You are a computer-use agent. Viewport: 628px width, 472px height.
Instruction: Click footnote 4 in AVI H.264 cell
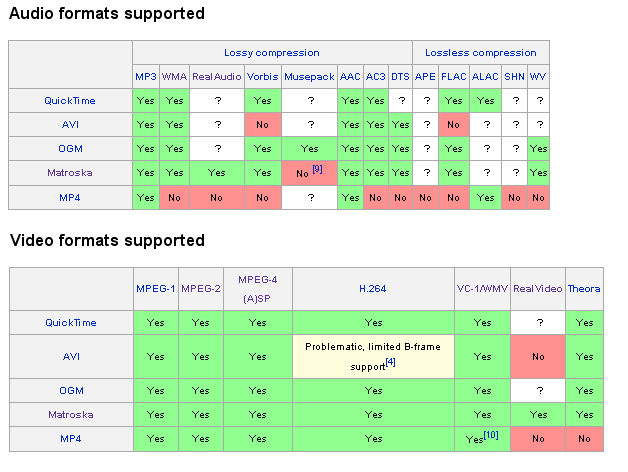coord(390,362)
